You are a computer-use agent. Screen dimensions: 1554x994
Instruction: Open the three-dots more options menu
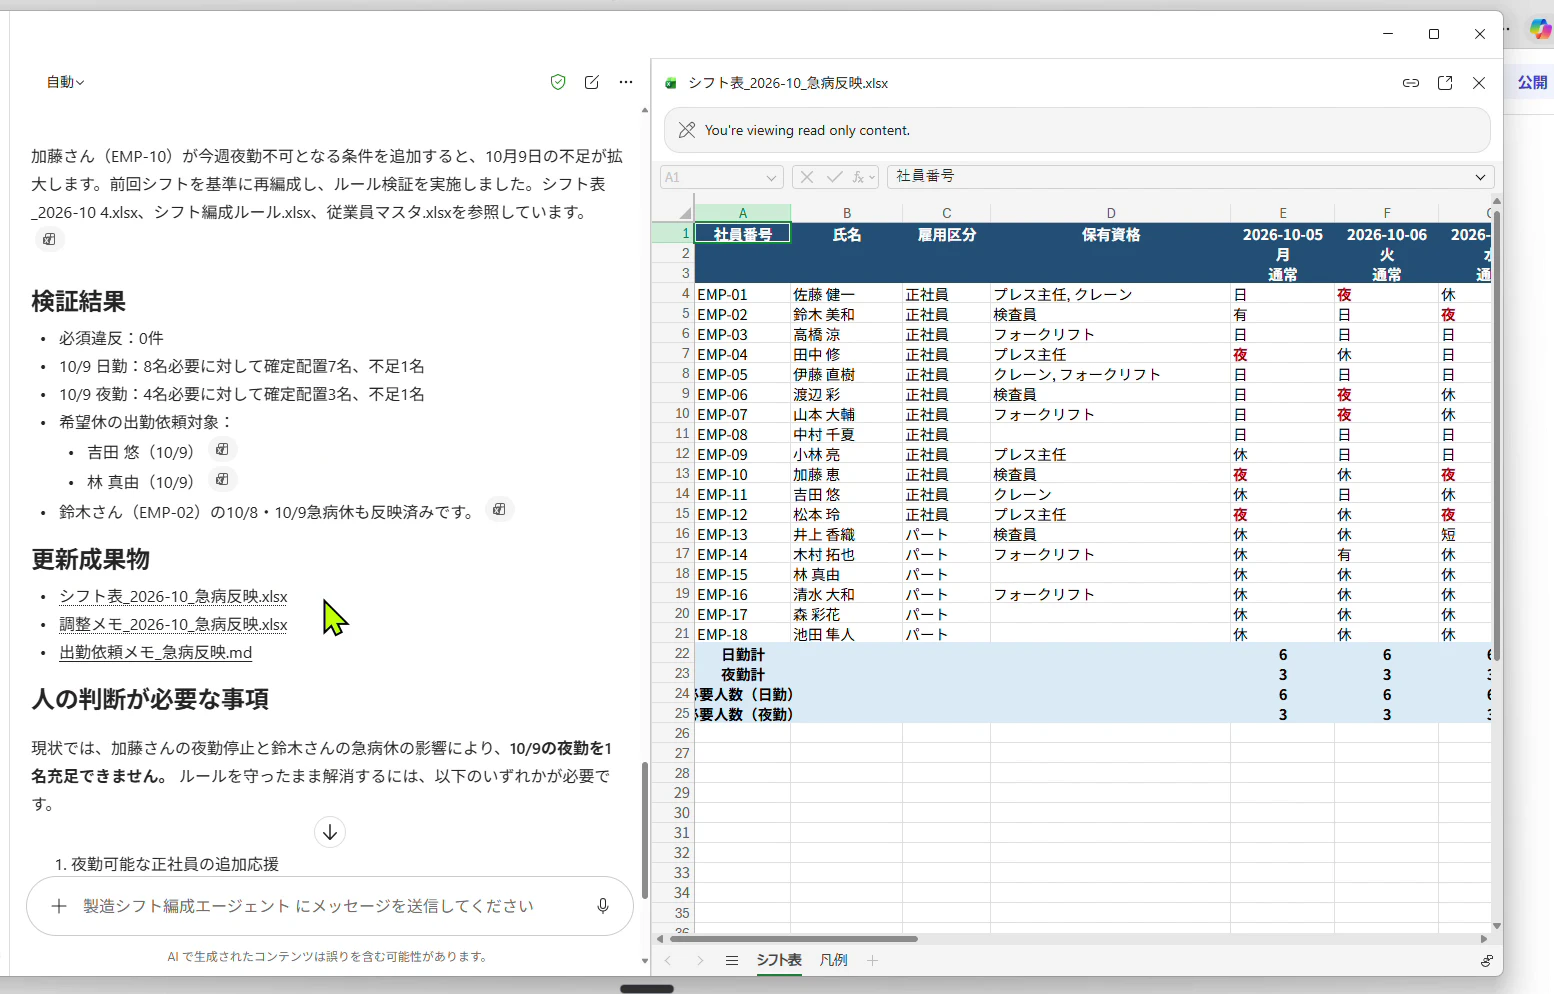[626, 82]
